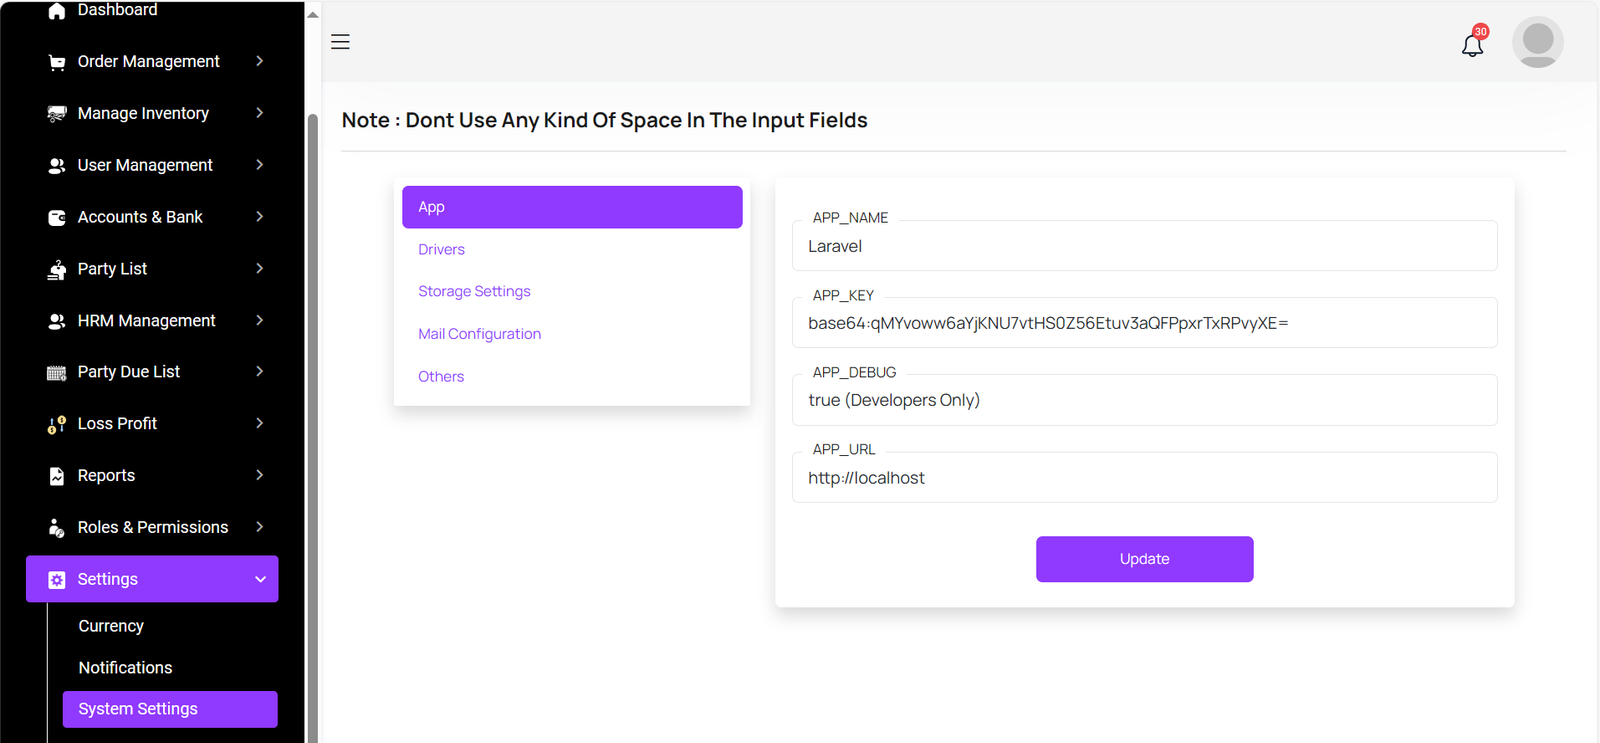Click the user profile avatar
The width and height of the screenshot is (1600, 743).
coord(1537,42)
